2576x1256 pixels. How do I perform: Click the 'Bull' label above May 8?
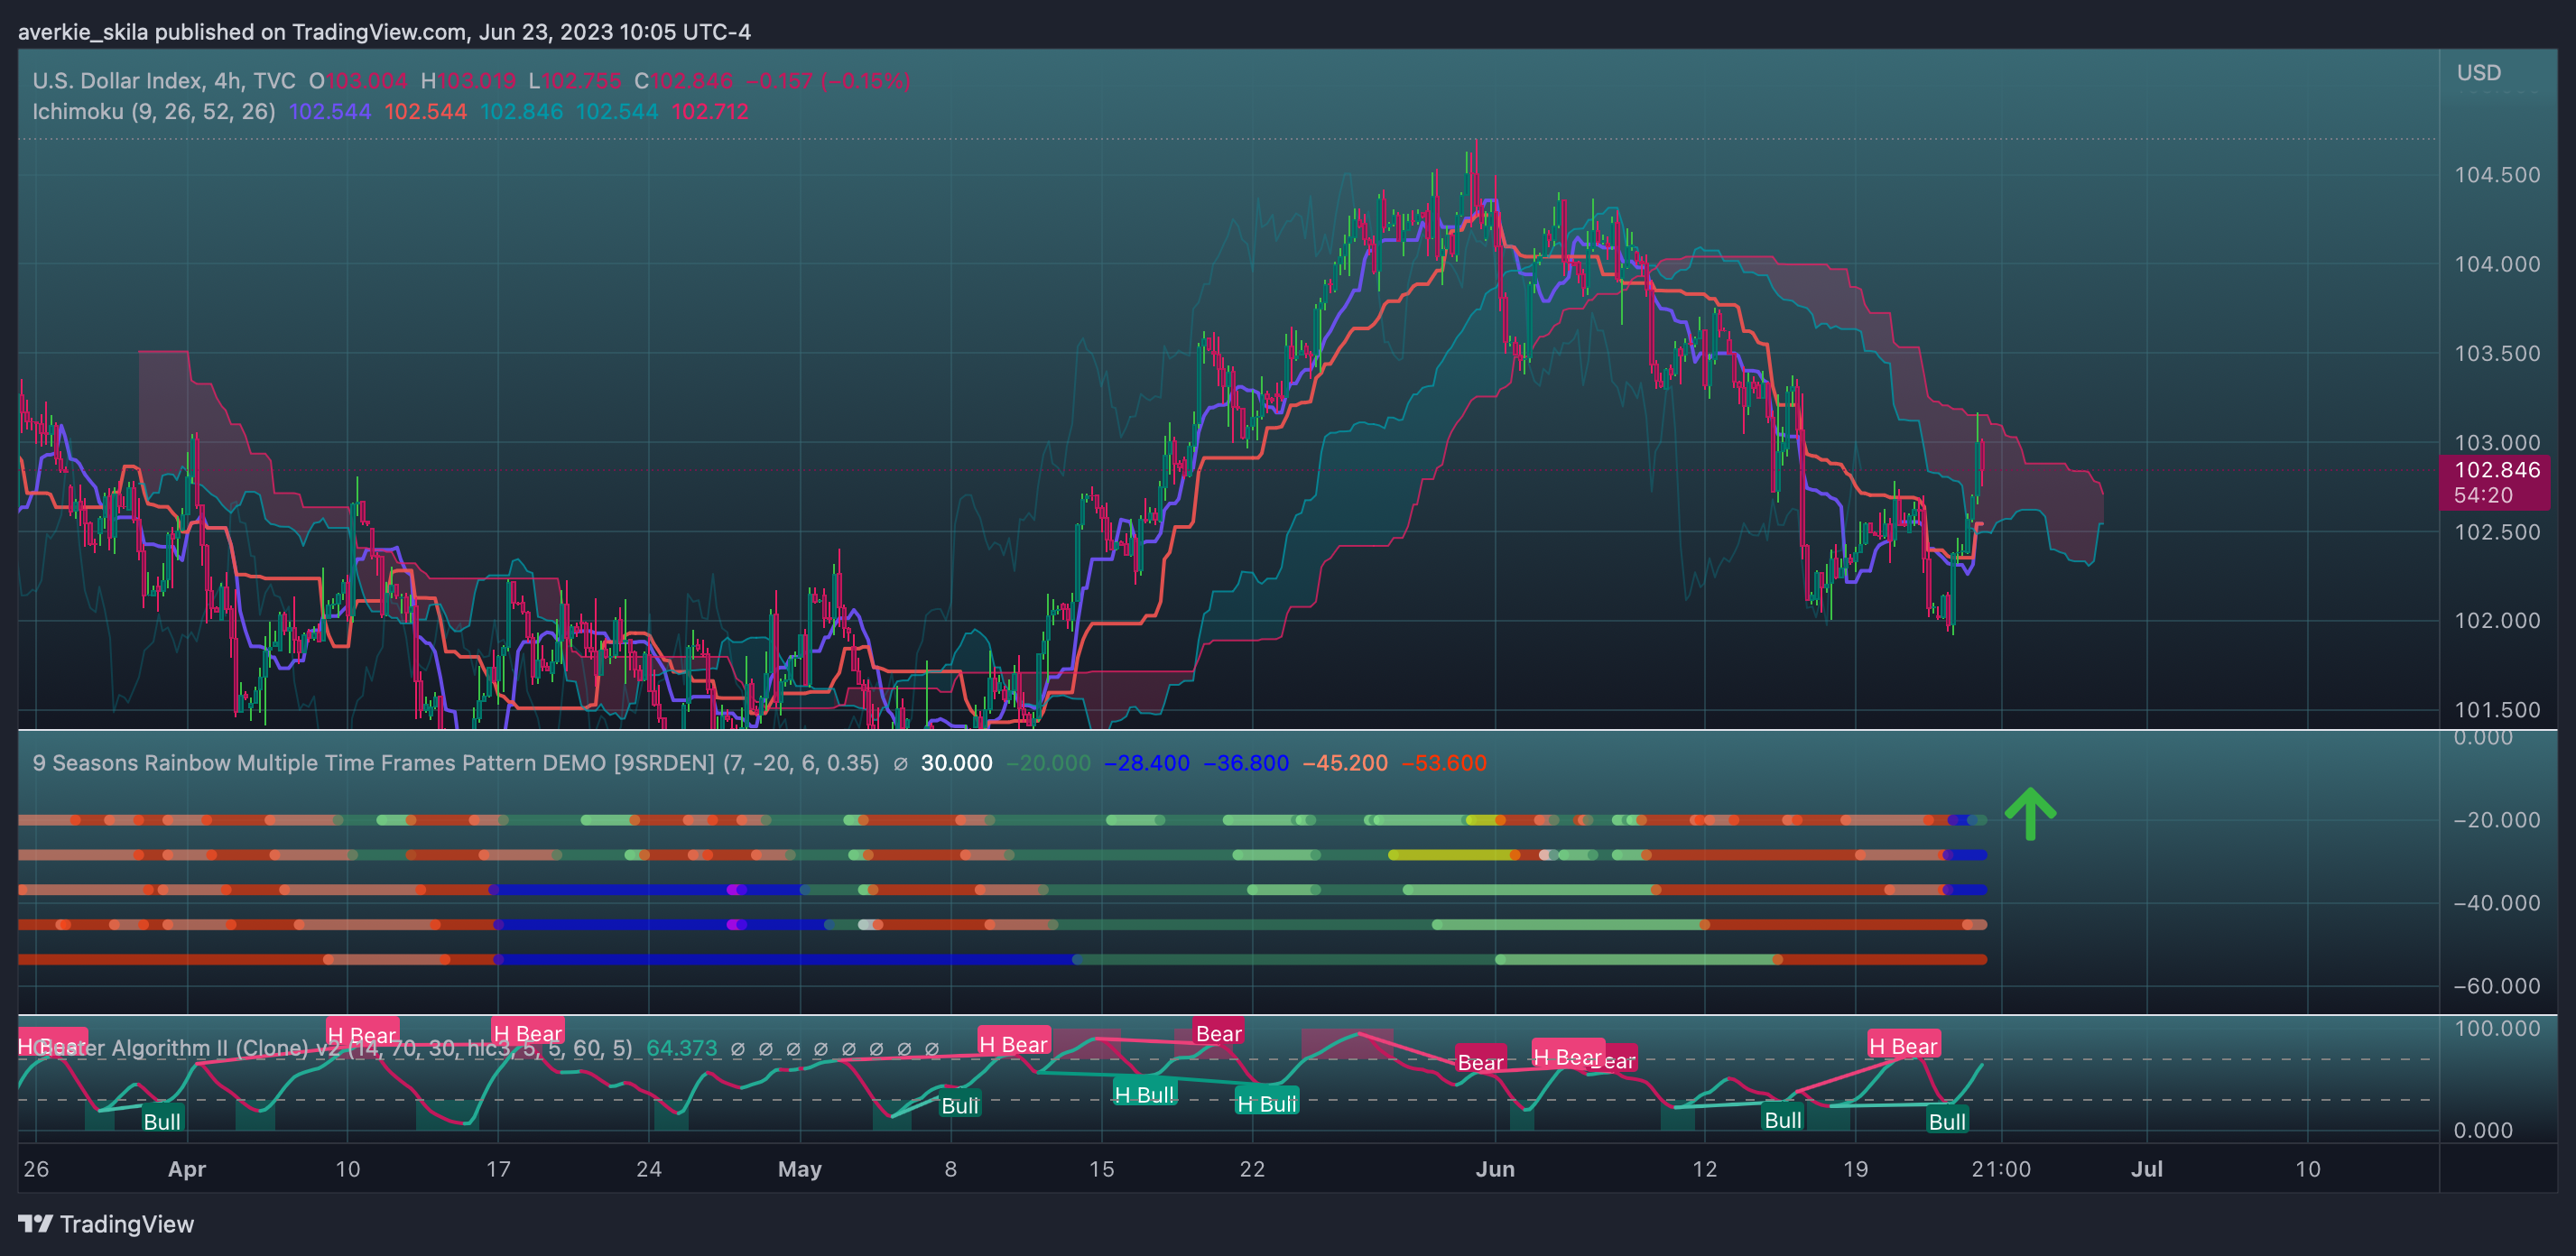[x=960, y=1105]
